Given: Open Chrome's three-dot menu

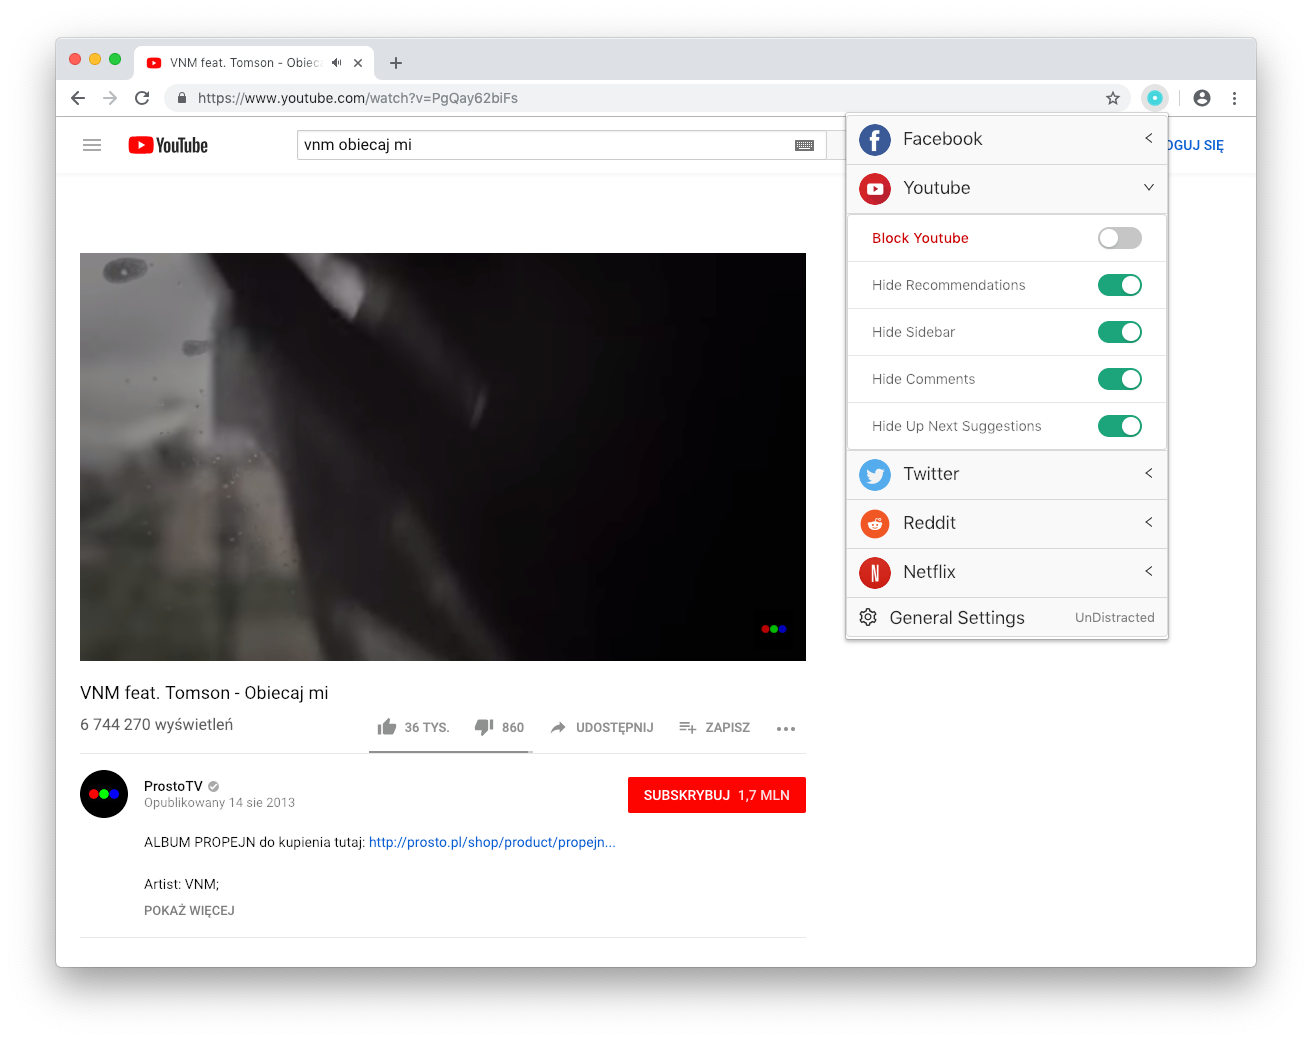Looking at the screenshot, I should (x=1235, y=98).
